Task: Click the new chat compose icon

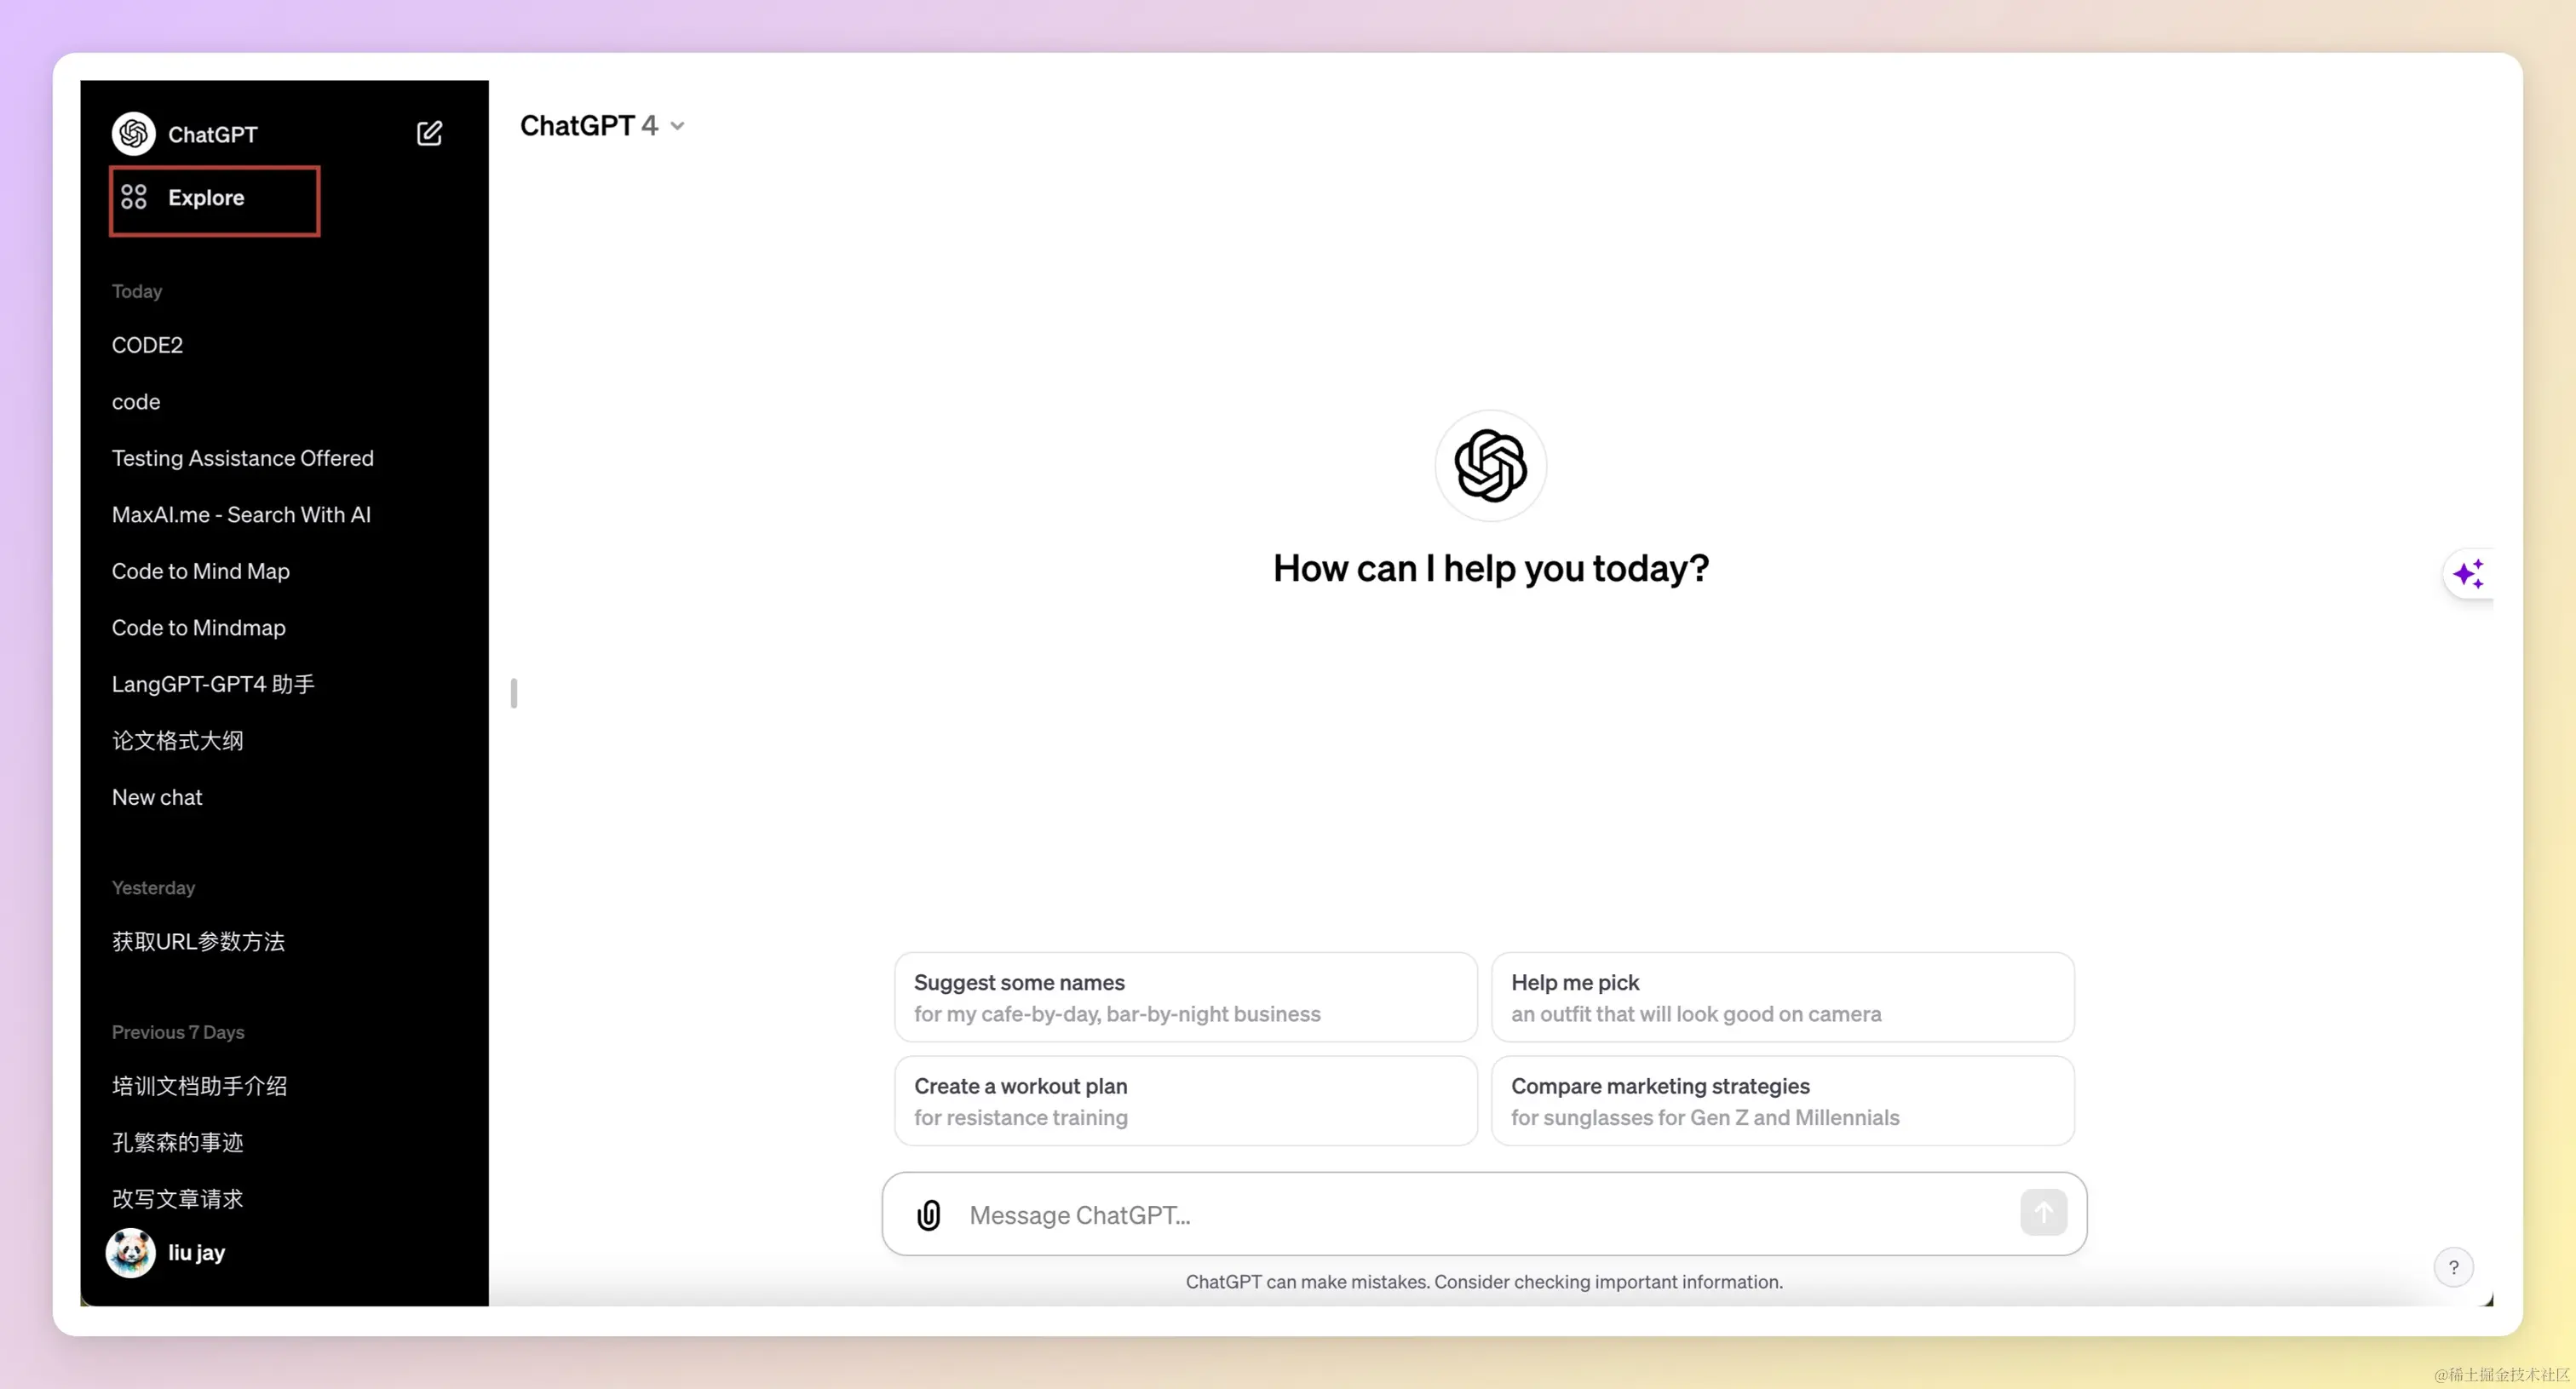Action: tap(429, 133)
